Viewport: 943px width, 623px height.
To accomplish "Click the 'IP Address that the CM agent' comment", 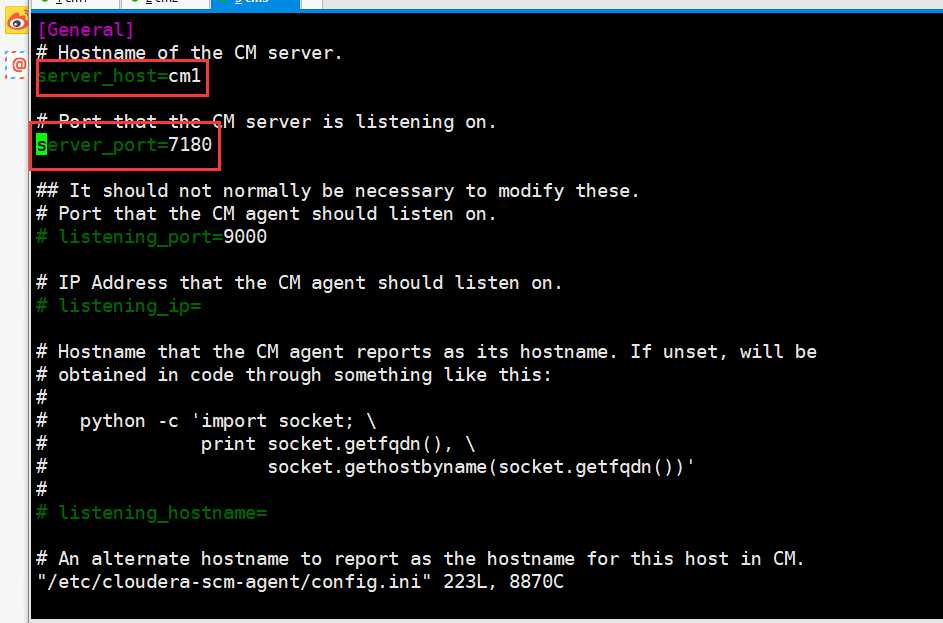I will (x=299, y=283).
